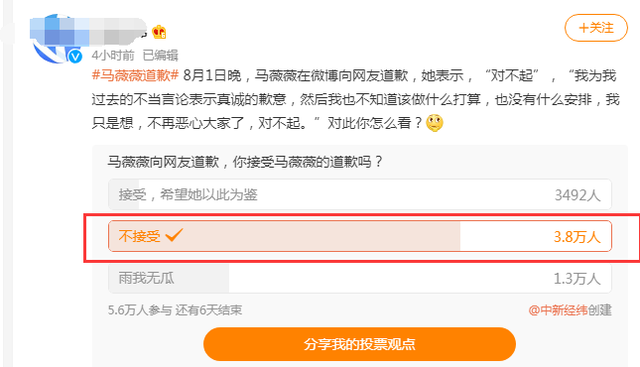The image size is (640, 367).
Task: Click the 已编辑 edited label
Action: pyautogui.click(x=160, y=55)
